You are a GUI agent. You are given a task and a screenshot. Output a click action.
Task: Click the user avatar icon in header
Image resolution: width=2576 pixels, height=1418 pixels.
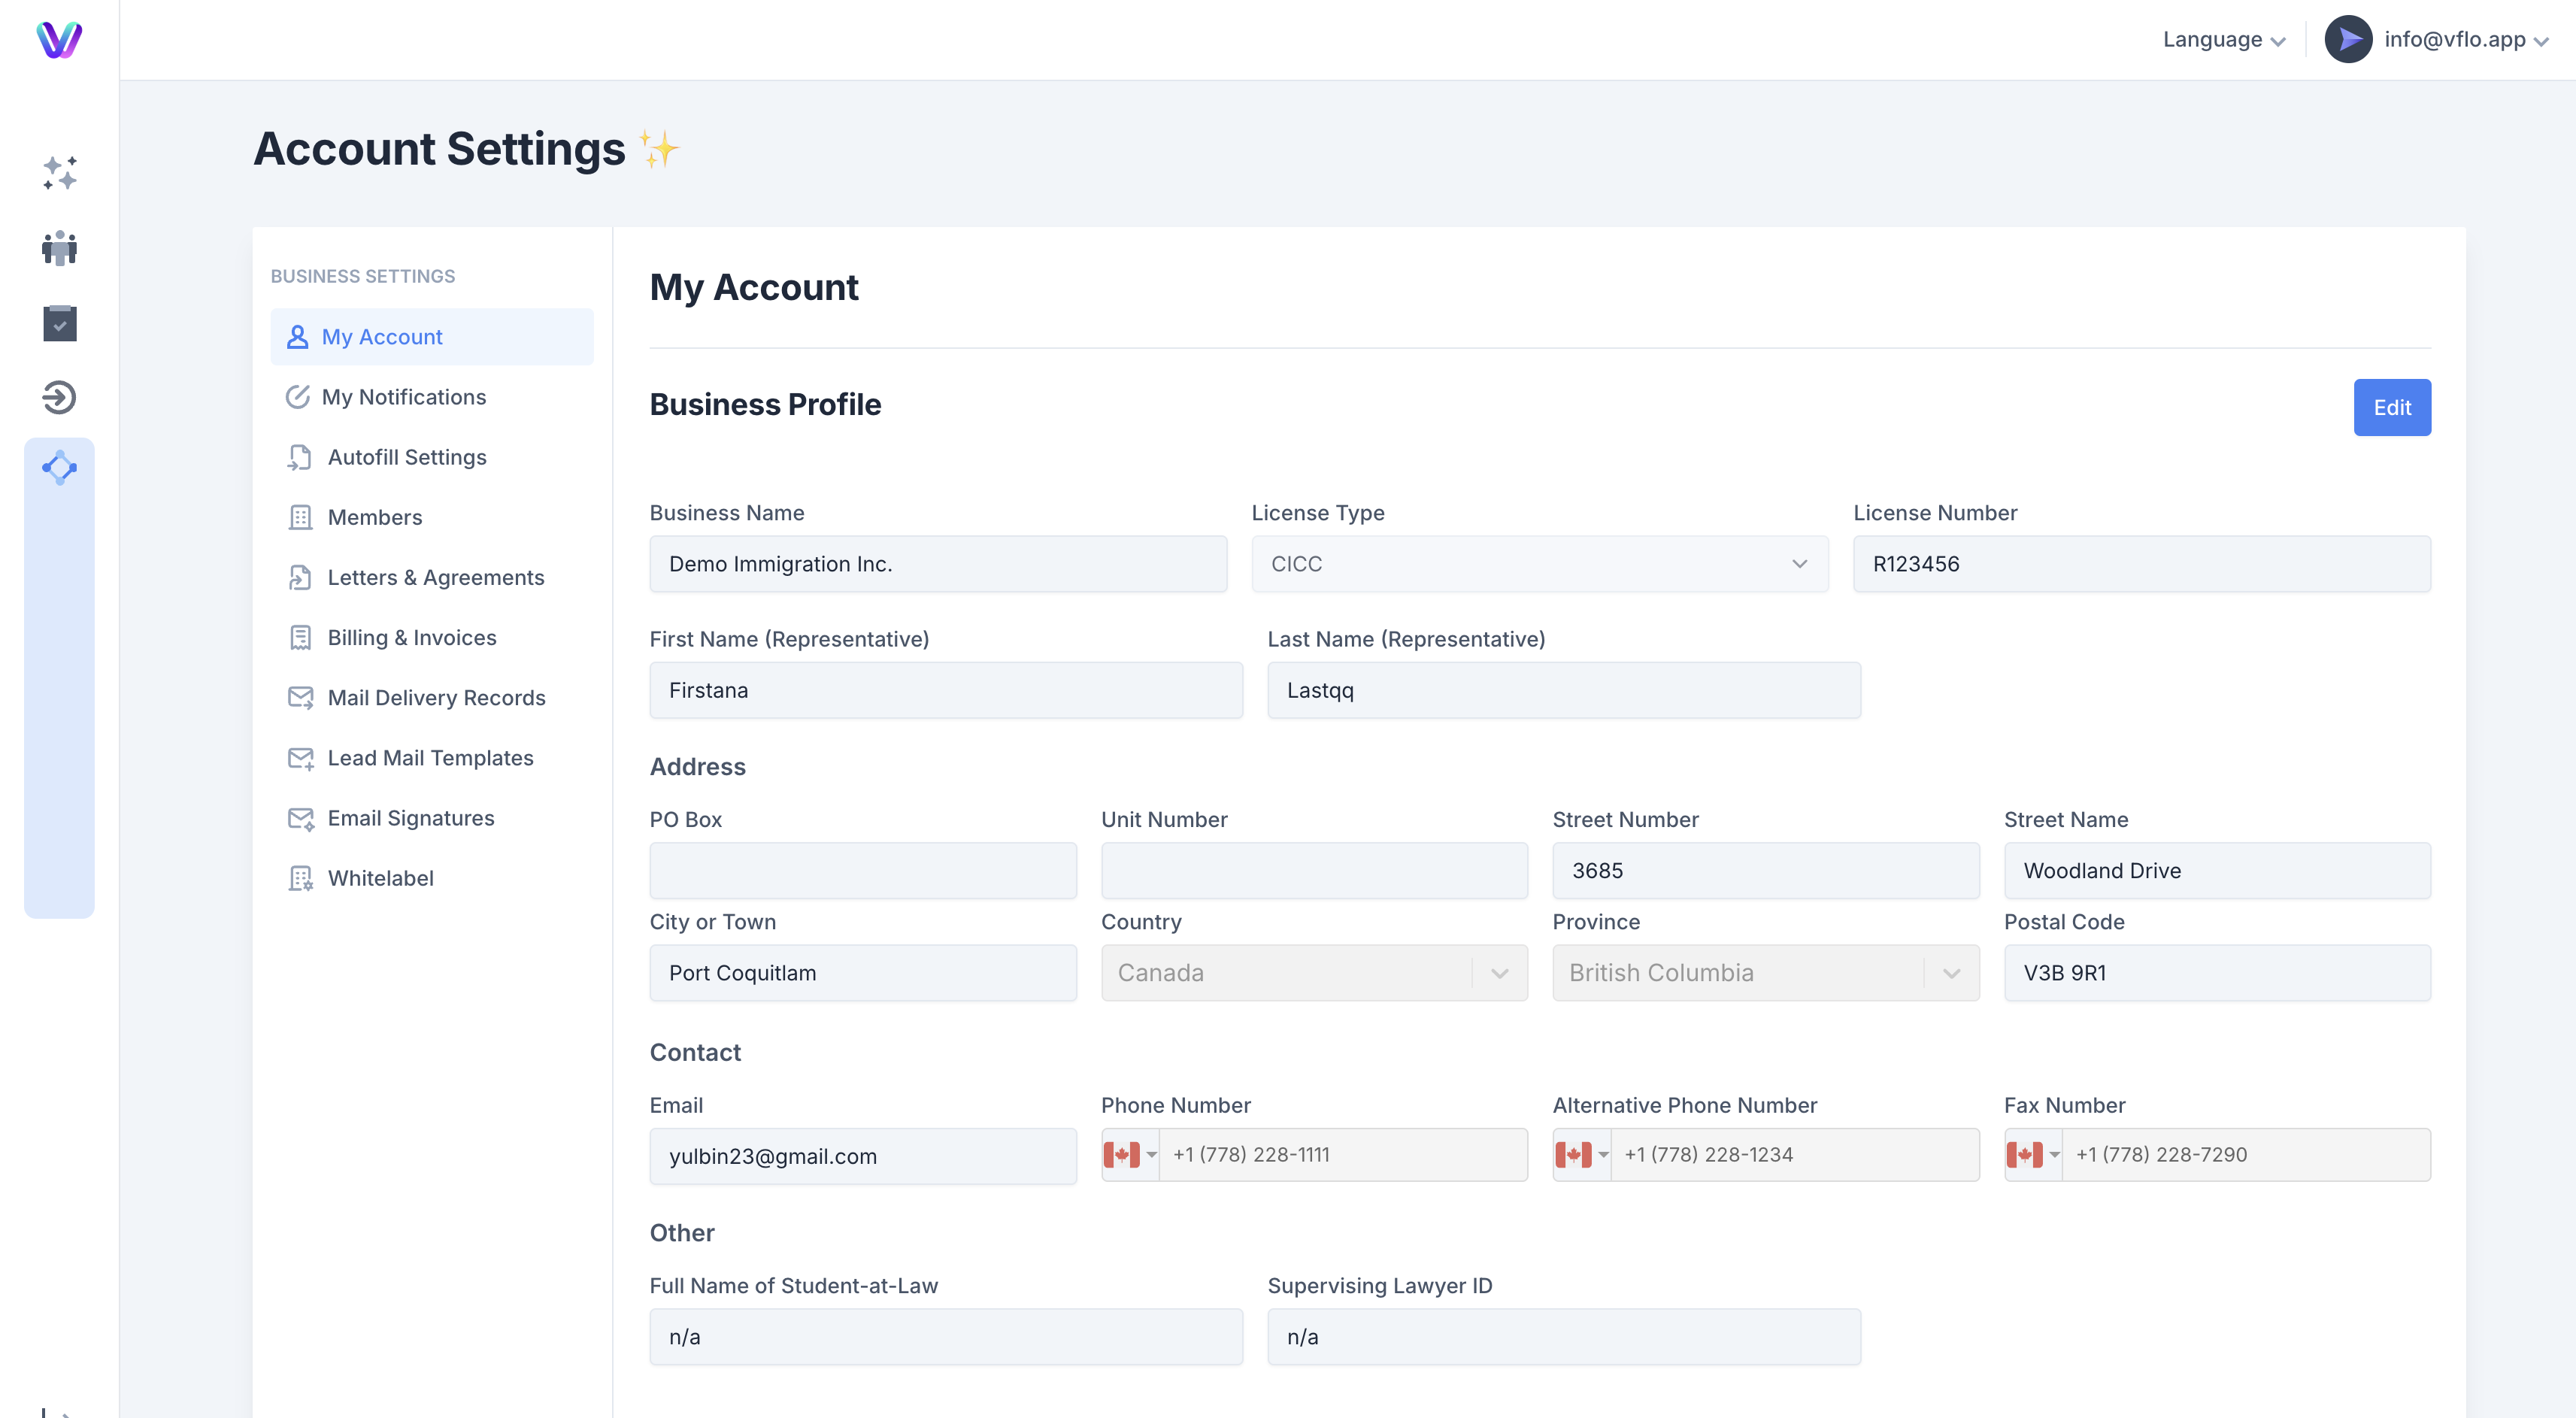pyautogui.click(x=2347, y=39)
